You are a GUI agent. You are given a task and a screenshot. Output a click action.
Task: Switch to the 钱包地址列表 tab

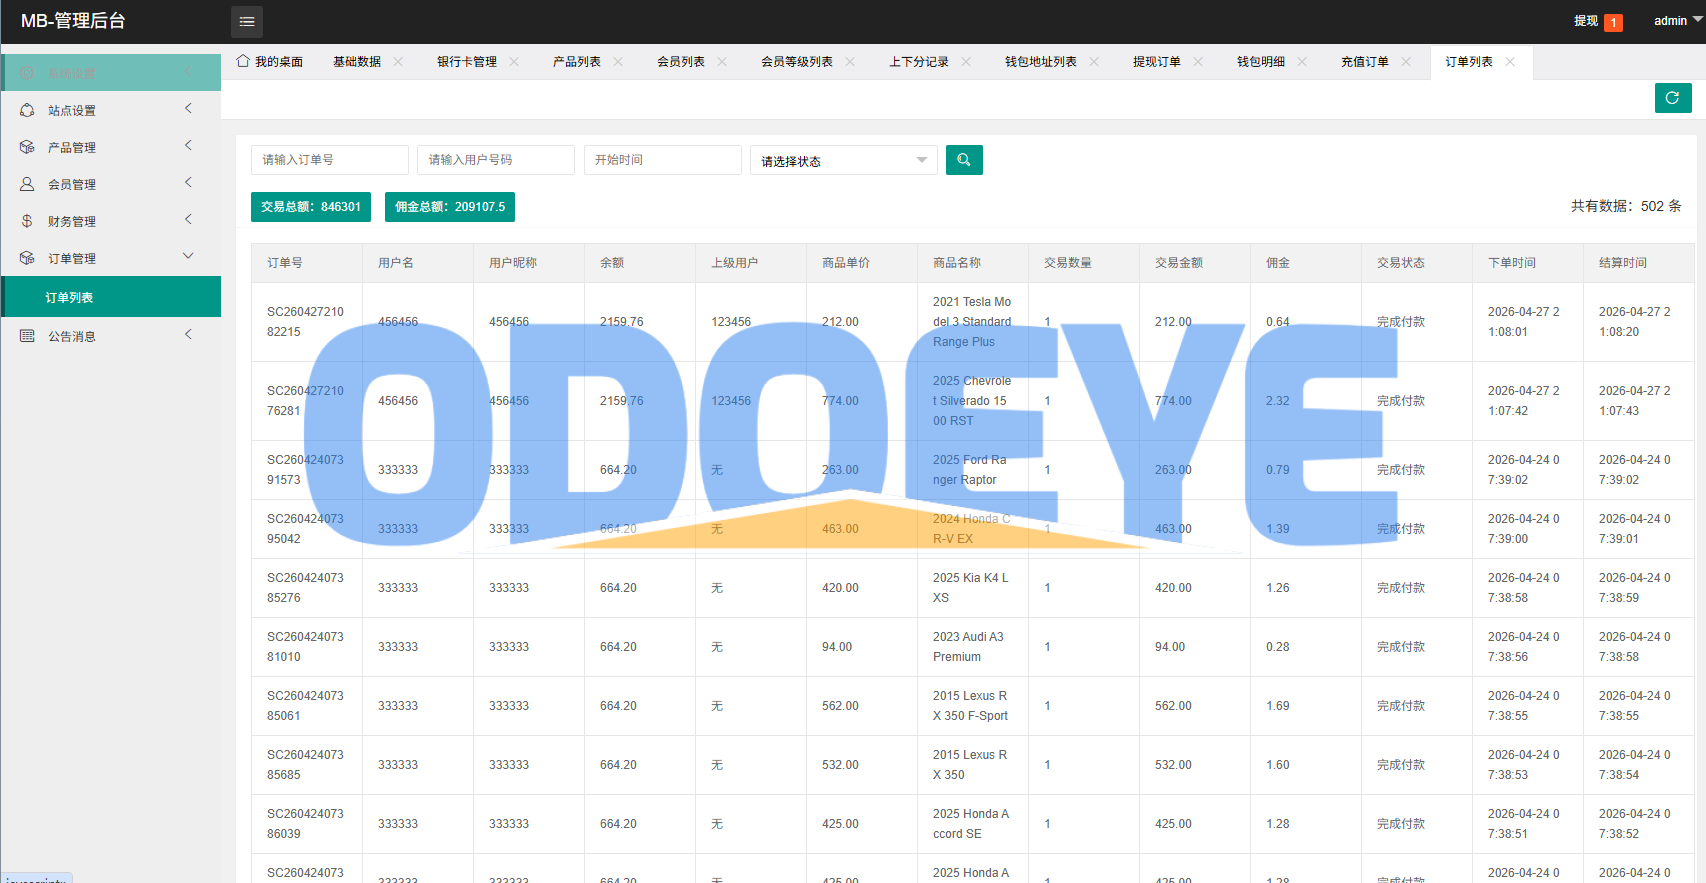pos(1041,62)
